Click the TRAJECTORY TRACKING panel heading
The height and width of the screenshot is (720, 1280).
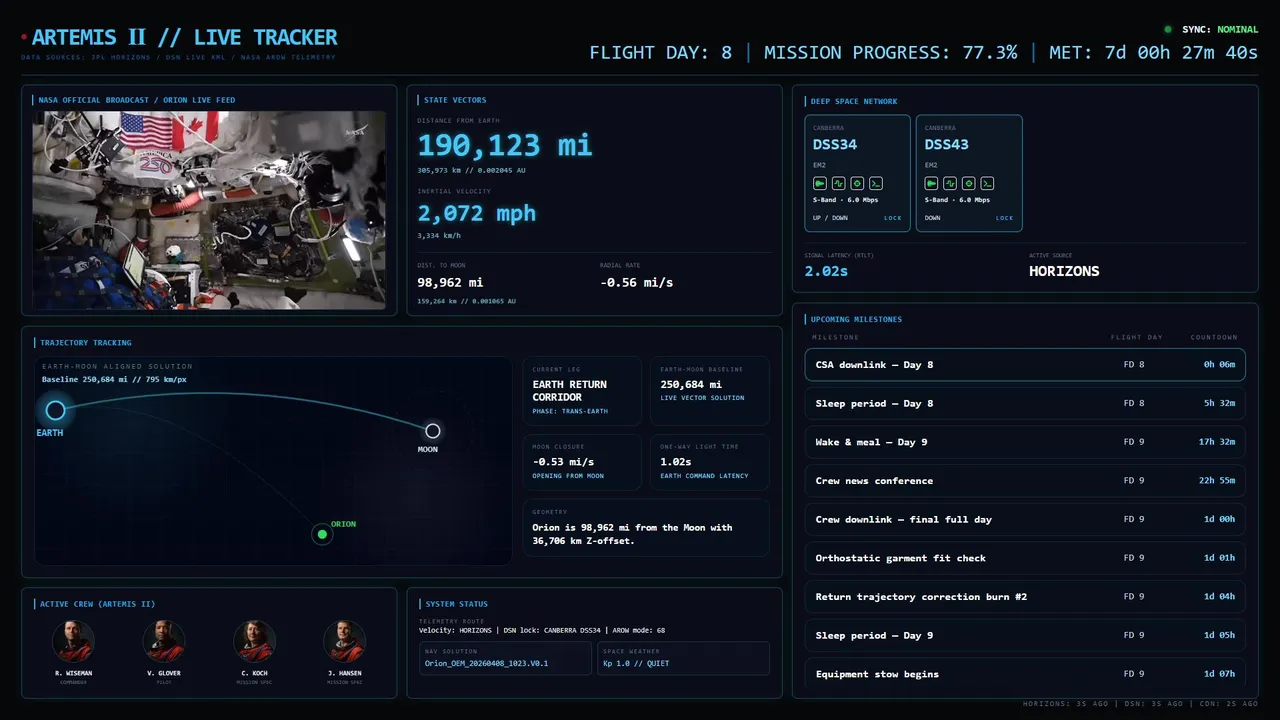[86, 343]
